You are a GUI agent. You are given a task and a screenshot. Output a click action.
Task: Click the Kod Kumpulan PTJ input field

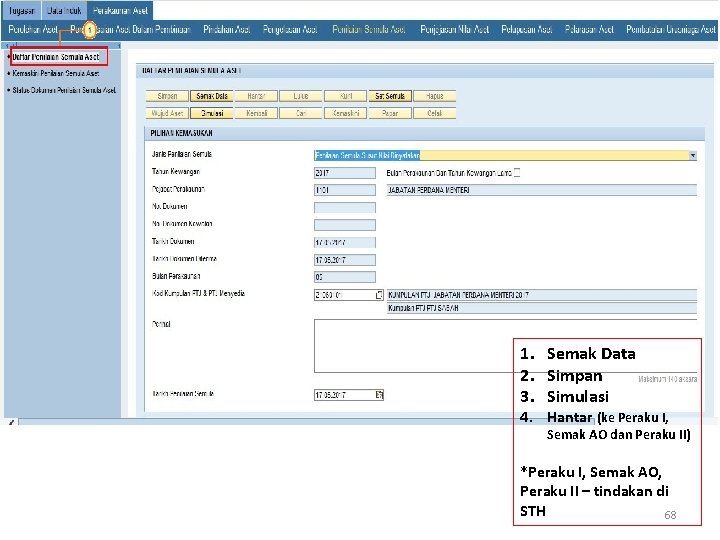point(344,295)
